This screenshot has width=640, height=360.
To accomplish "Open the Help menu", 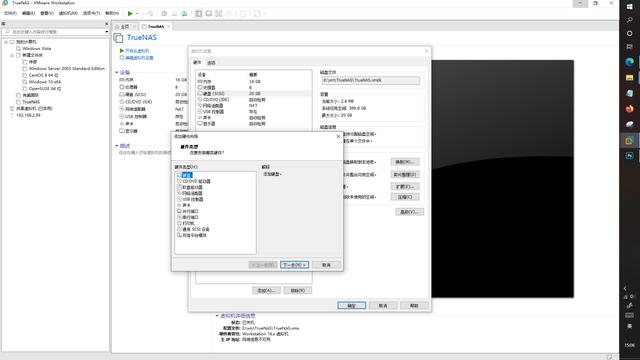I will [x=112, y=13].
